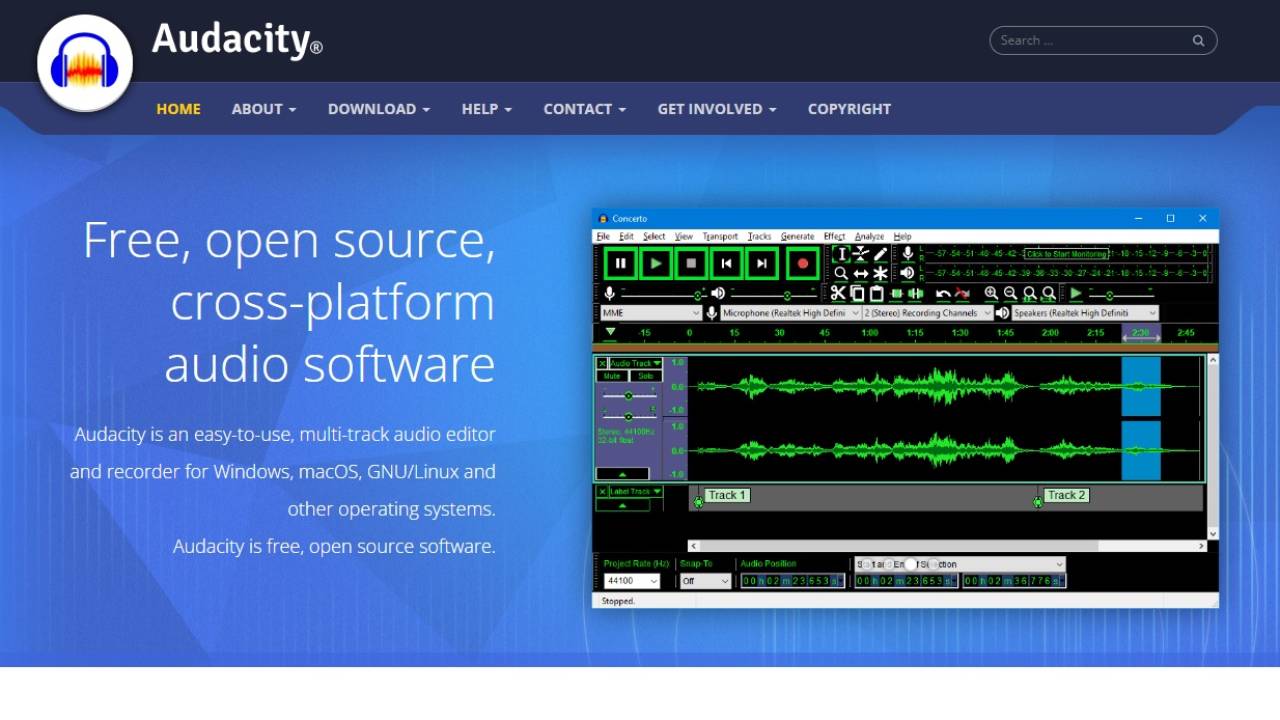1280x720 pixels.
Task: Go to the HOME page link
Action: pyautogui.click(x=178, y=109)
